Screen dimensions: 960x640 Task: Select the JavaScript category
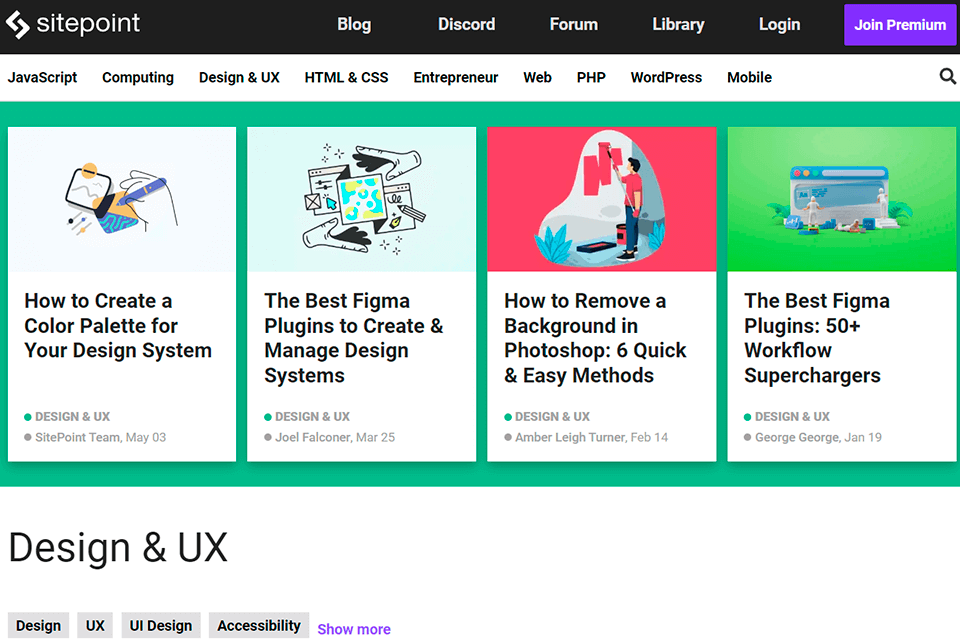pos(42,78)
